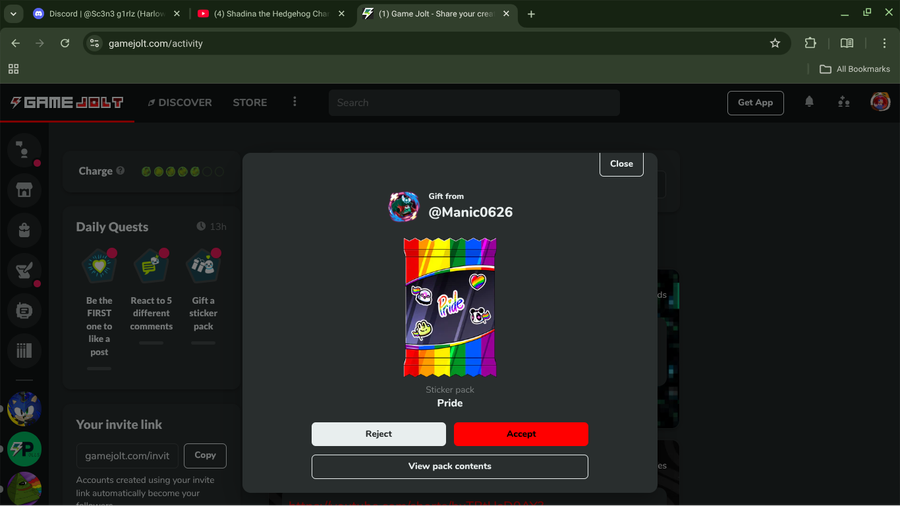
Task: Click the gamejolt.com/activity address bar
Action: 436,44
